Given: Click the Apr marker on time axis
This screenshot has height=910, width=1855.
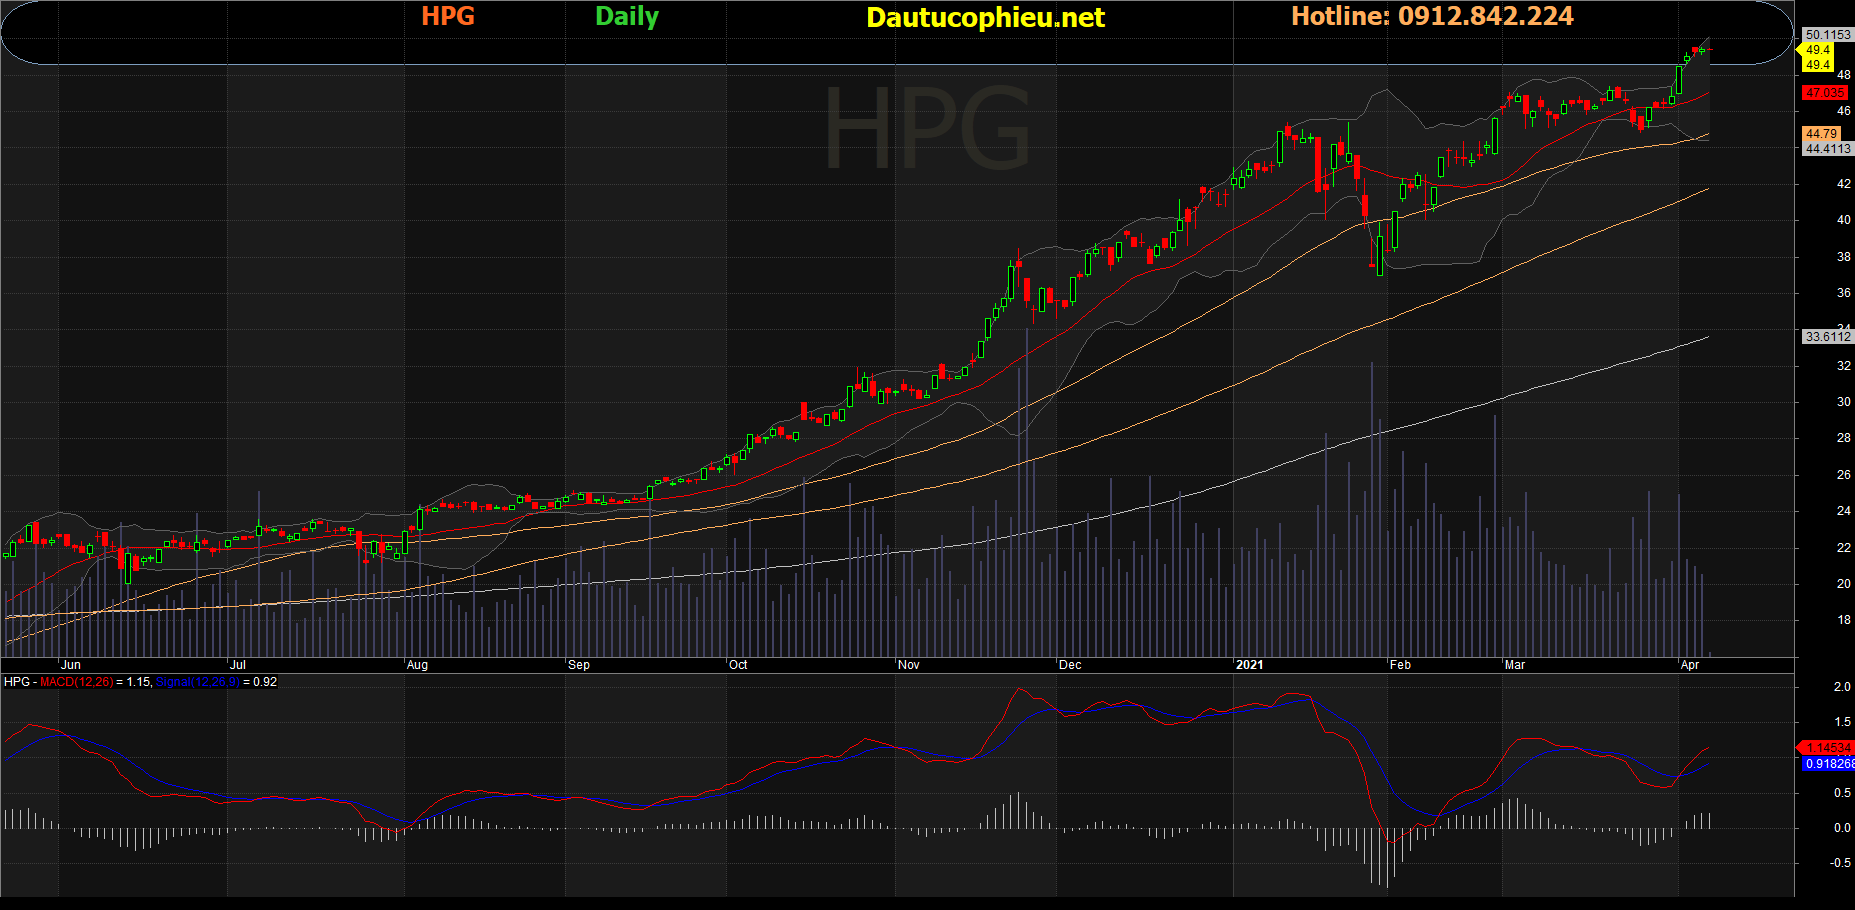Looking at the screenshot, I should click(x=1690, y=665).
